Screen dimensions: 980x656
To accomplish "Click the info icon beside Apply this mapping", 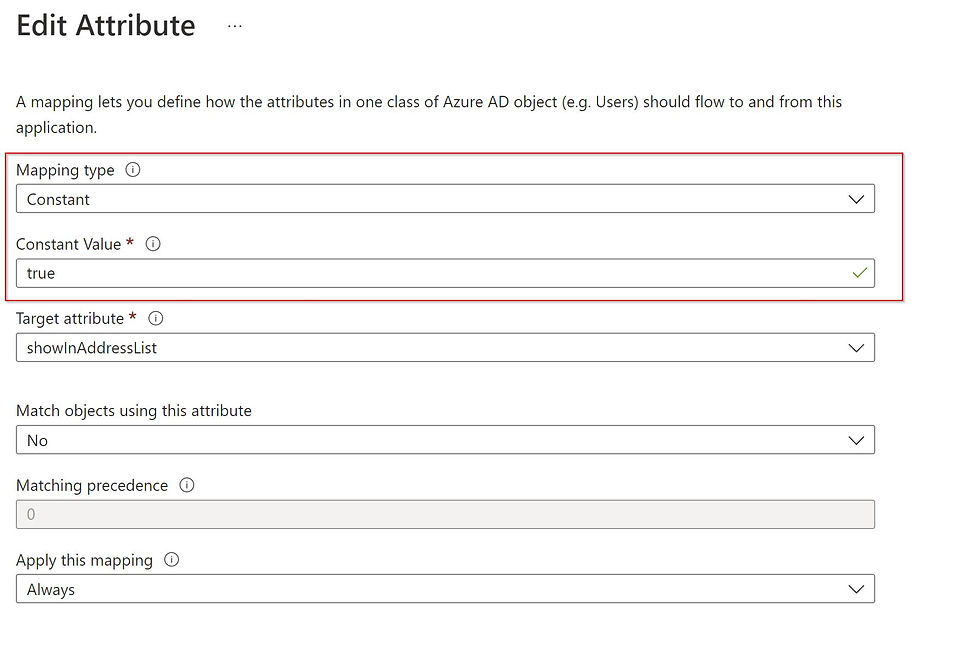I will [x=171, y=560].
